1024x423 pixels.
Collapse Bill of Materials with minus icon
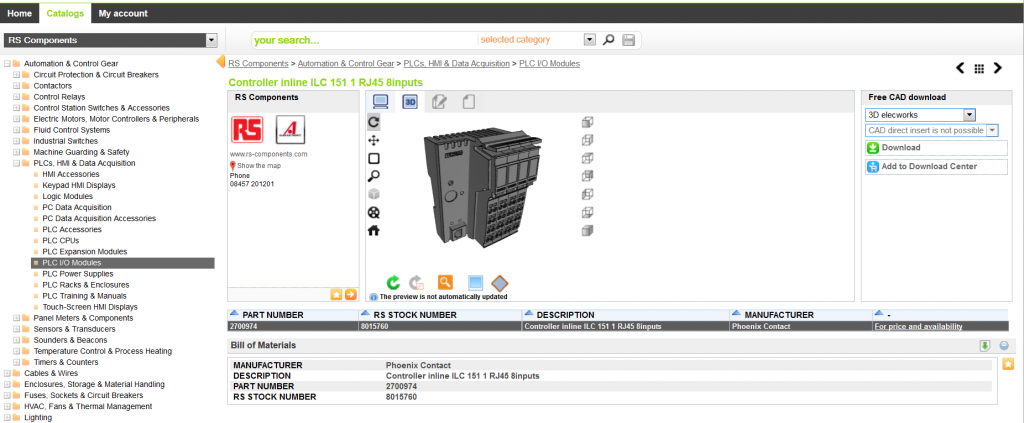click(x=1004, y=345)
